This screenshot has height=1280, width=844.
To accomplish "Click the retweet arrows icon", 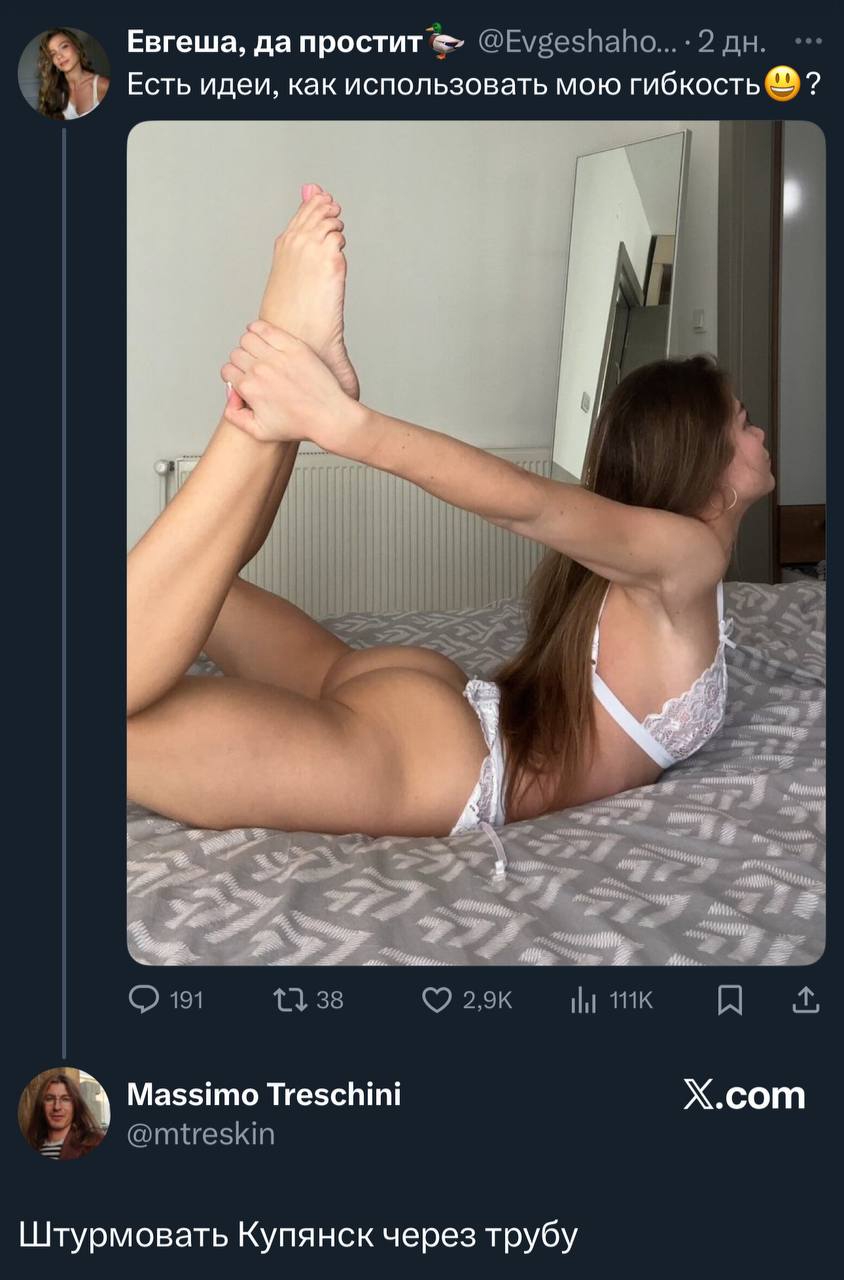I will [287, 999].
